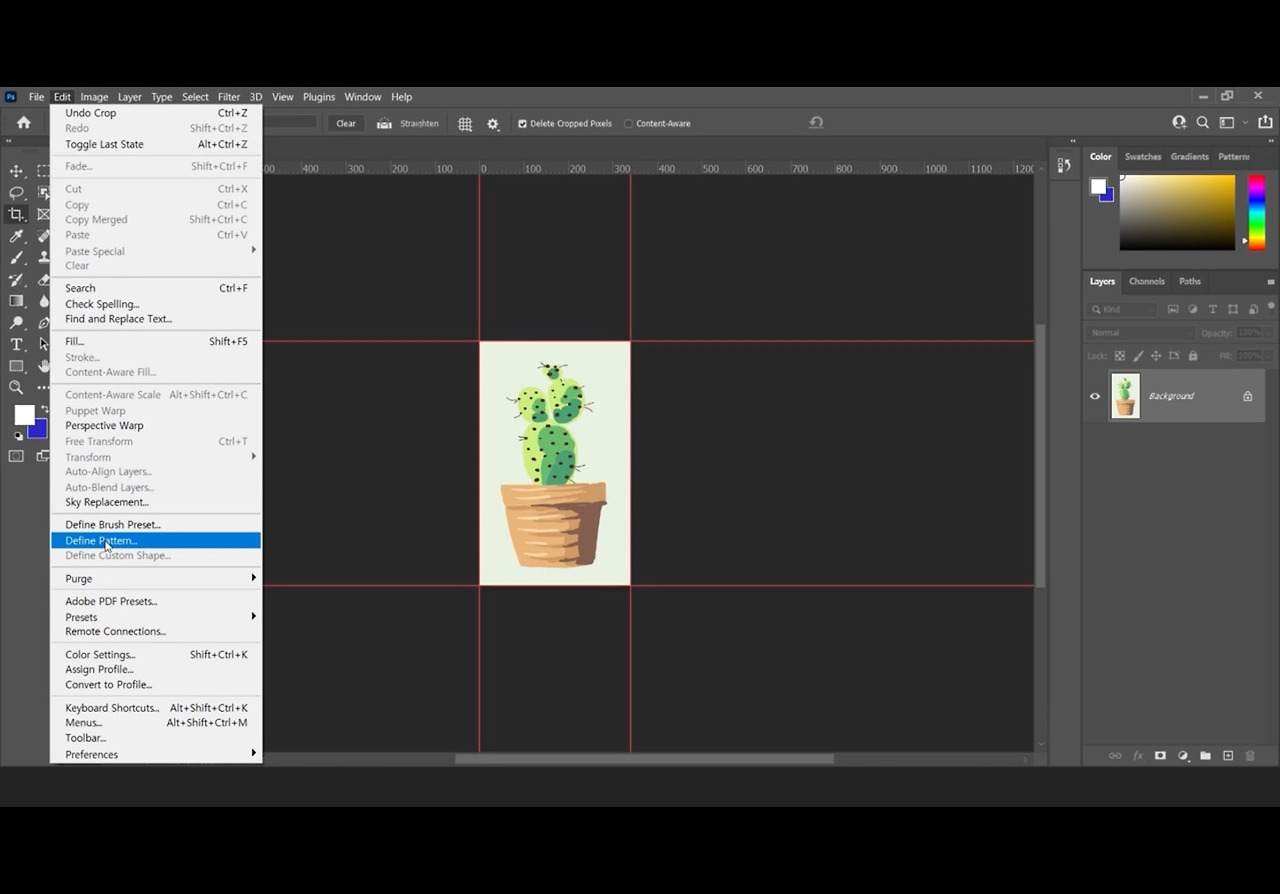Open the crop settings gear icon
Image resolution: width=1280 pixels, height=894 pixels.
pos(493,124)
